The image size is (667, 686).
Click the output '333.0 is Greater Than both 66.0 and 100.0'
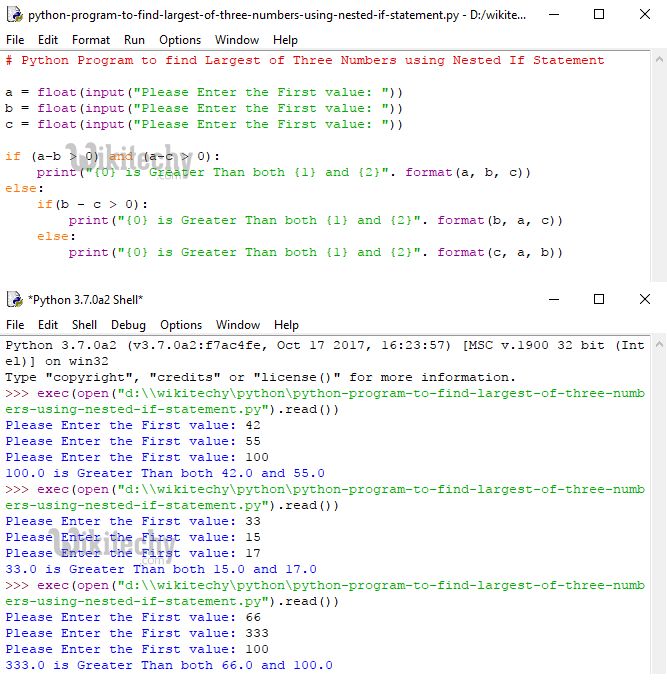169,665
